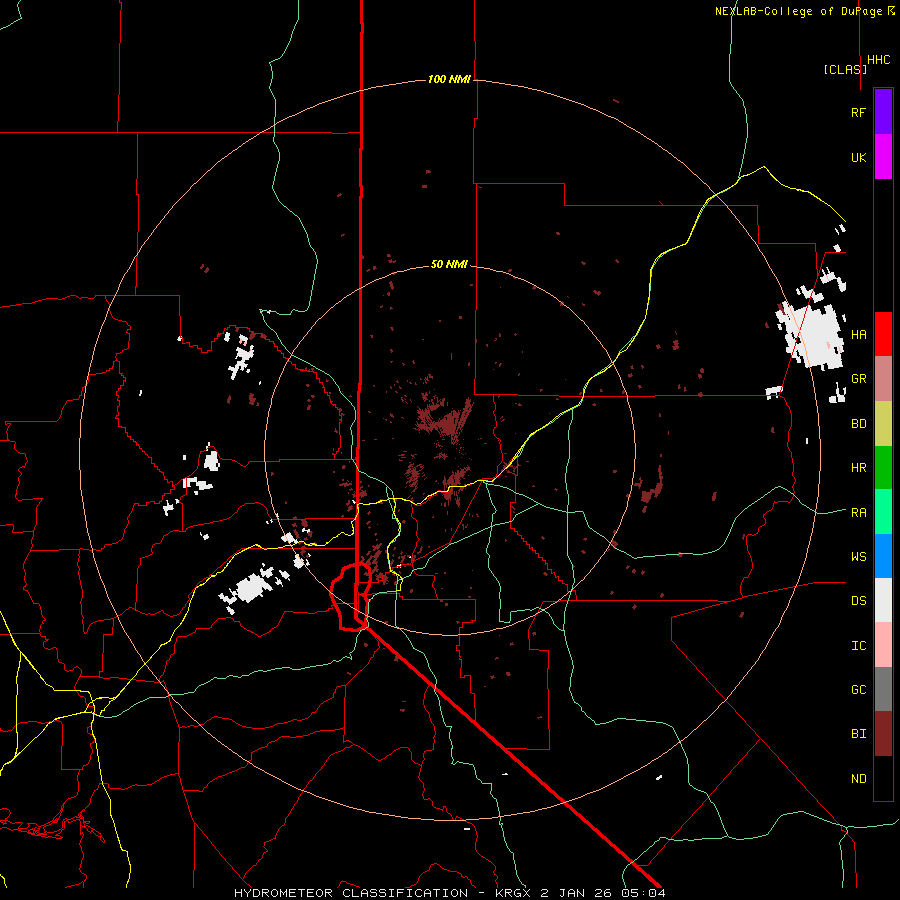The height and width of the screenshot is (900, 900).
Task: Click the HHC product label
Action: tap(879, 60)
